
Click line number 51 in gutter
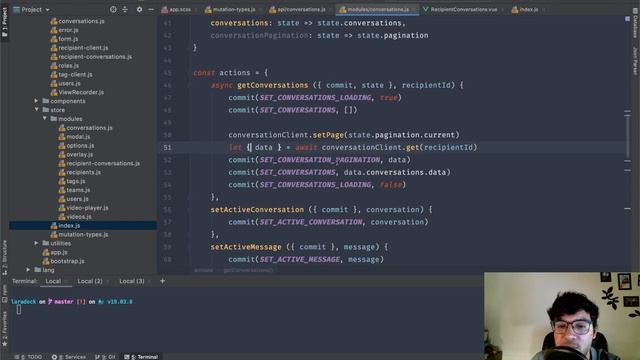click(x=167, y=147)
